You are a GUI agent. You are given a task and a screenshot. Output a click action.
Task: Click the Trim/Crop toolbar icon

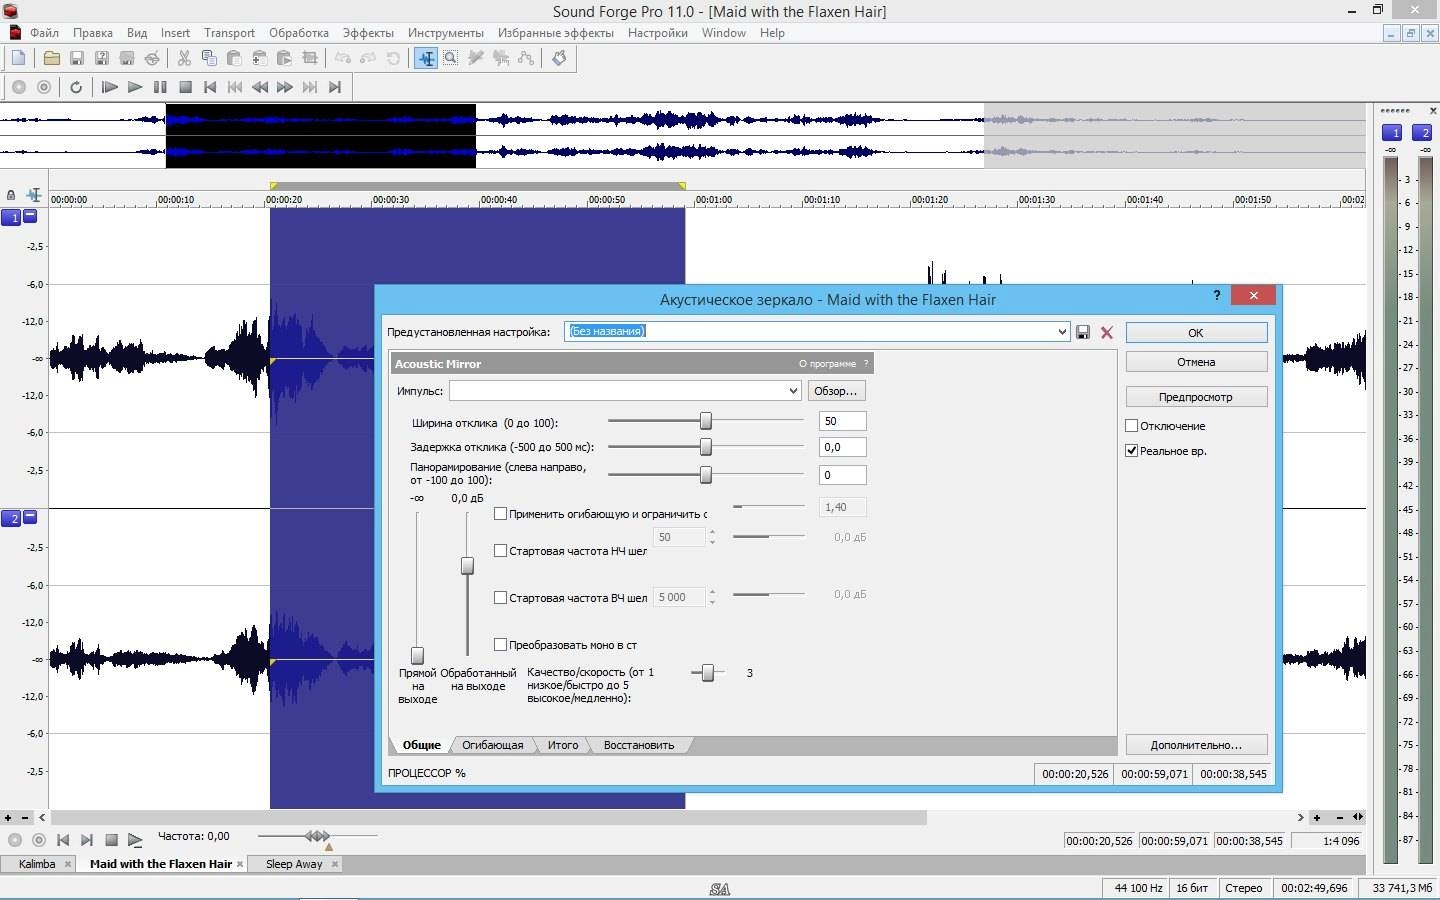(310, 58)
